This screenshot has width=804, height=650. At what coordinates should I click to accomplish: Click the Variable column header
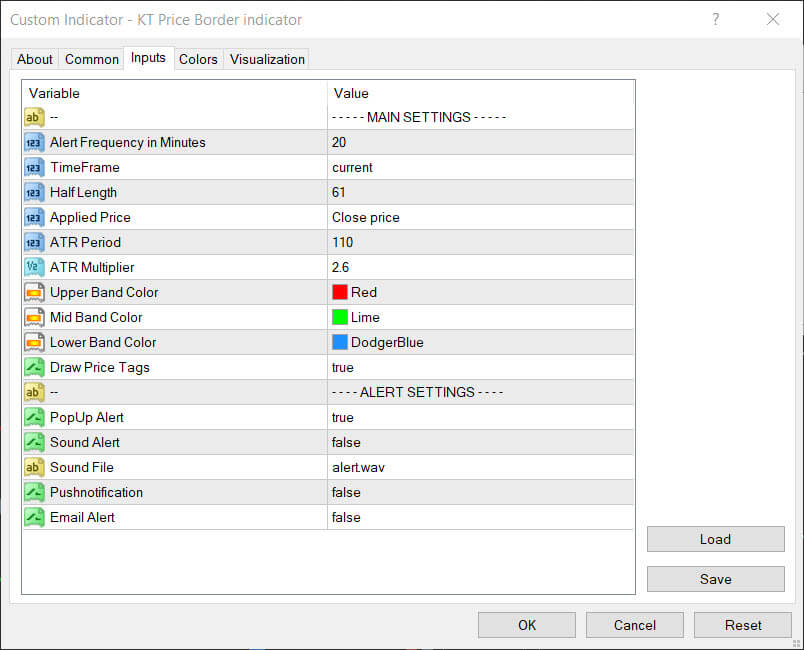coord(54,93)
